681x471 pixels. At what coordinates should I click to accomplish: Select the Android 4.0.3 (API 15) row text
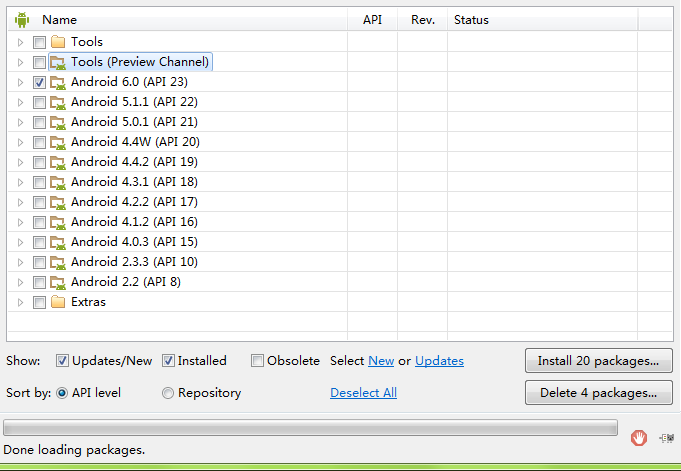(134, 242)
